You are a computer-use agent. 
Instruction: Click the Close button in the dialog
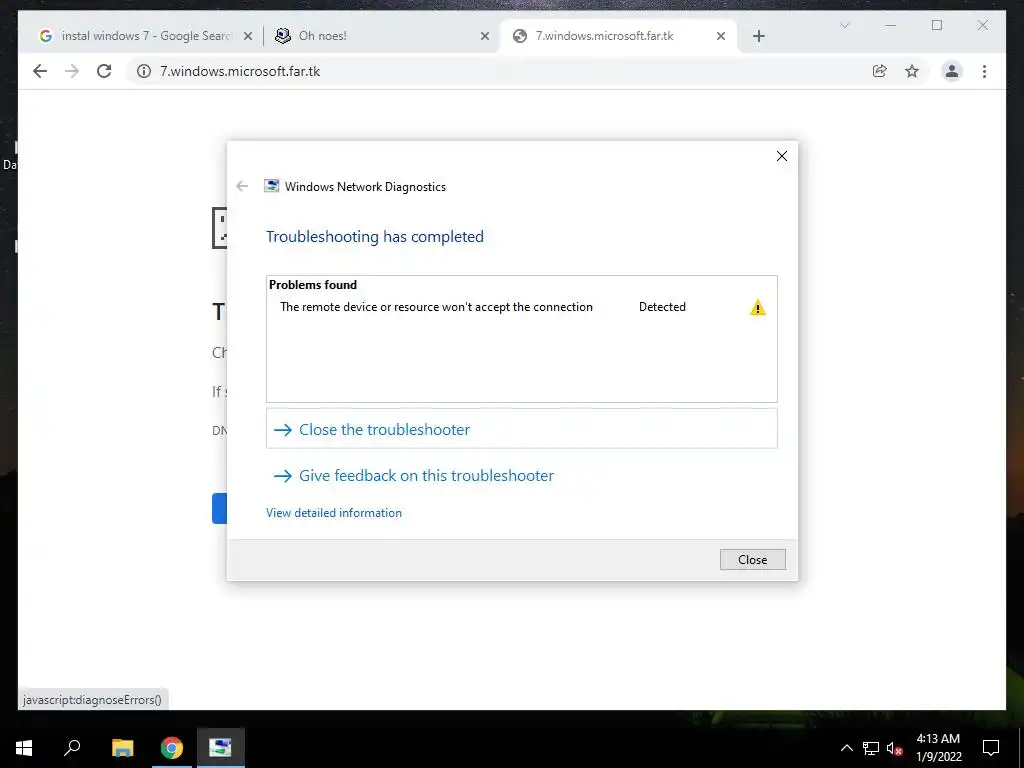(752, 560)
